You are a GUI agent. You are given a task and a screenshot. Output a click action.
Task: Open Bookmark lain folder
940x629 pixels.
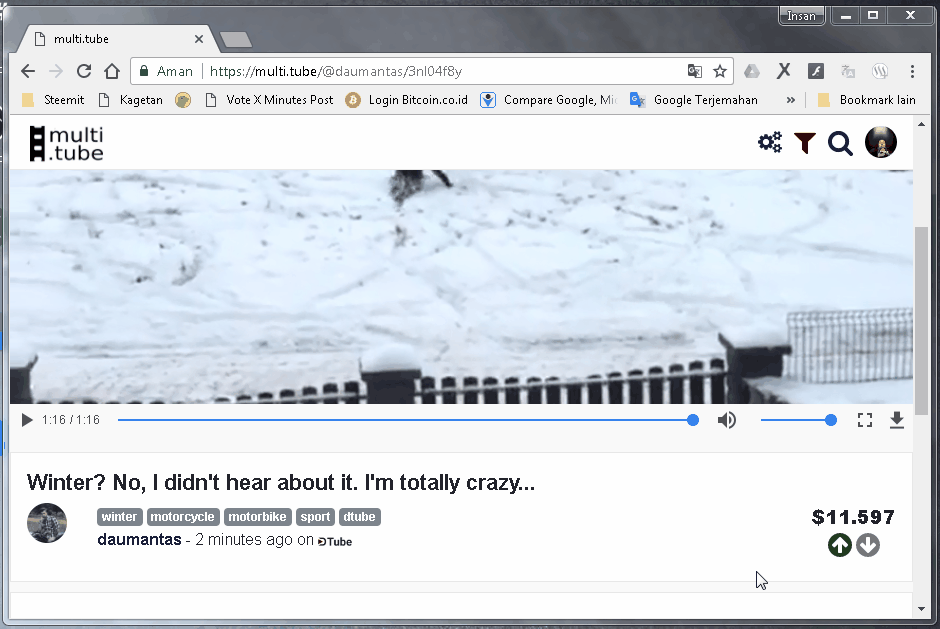click(867, 100)
